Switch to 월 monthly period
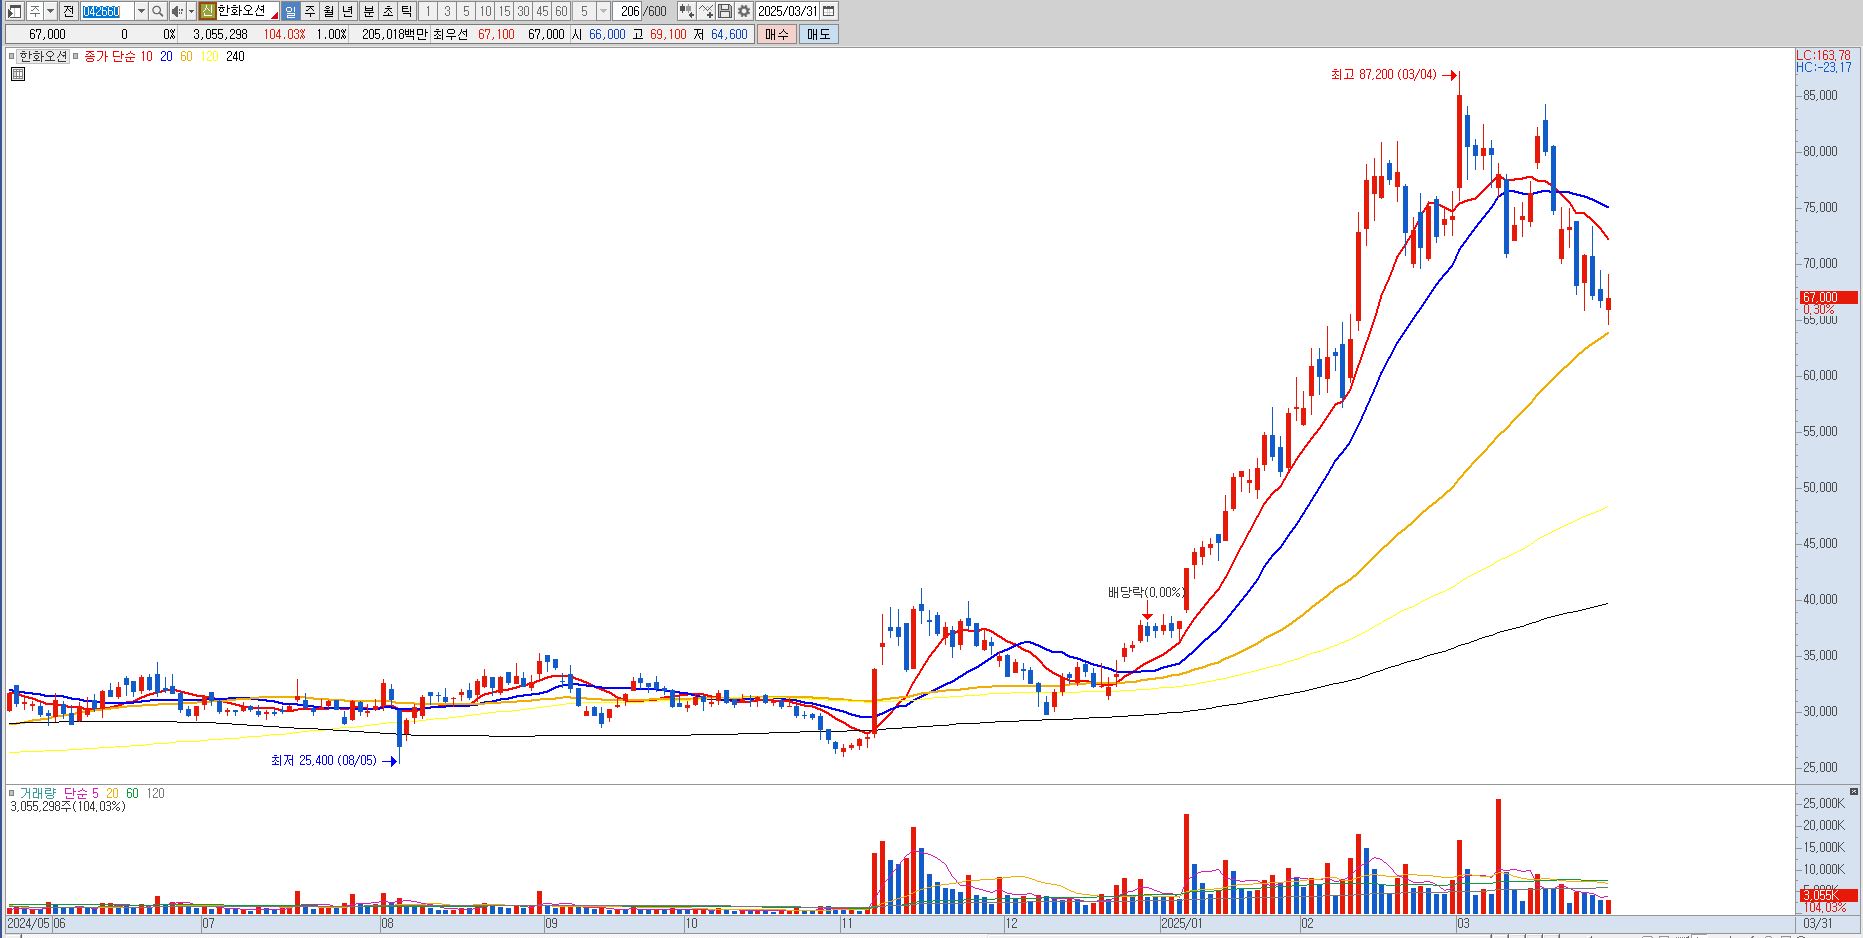Viewport: 1863px width, 938px height. click(329, 11)
